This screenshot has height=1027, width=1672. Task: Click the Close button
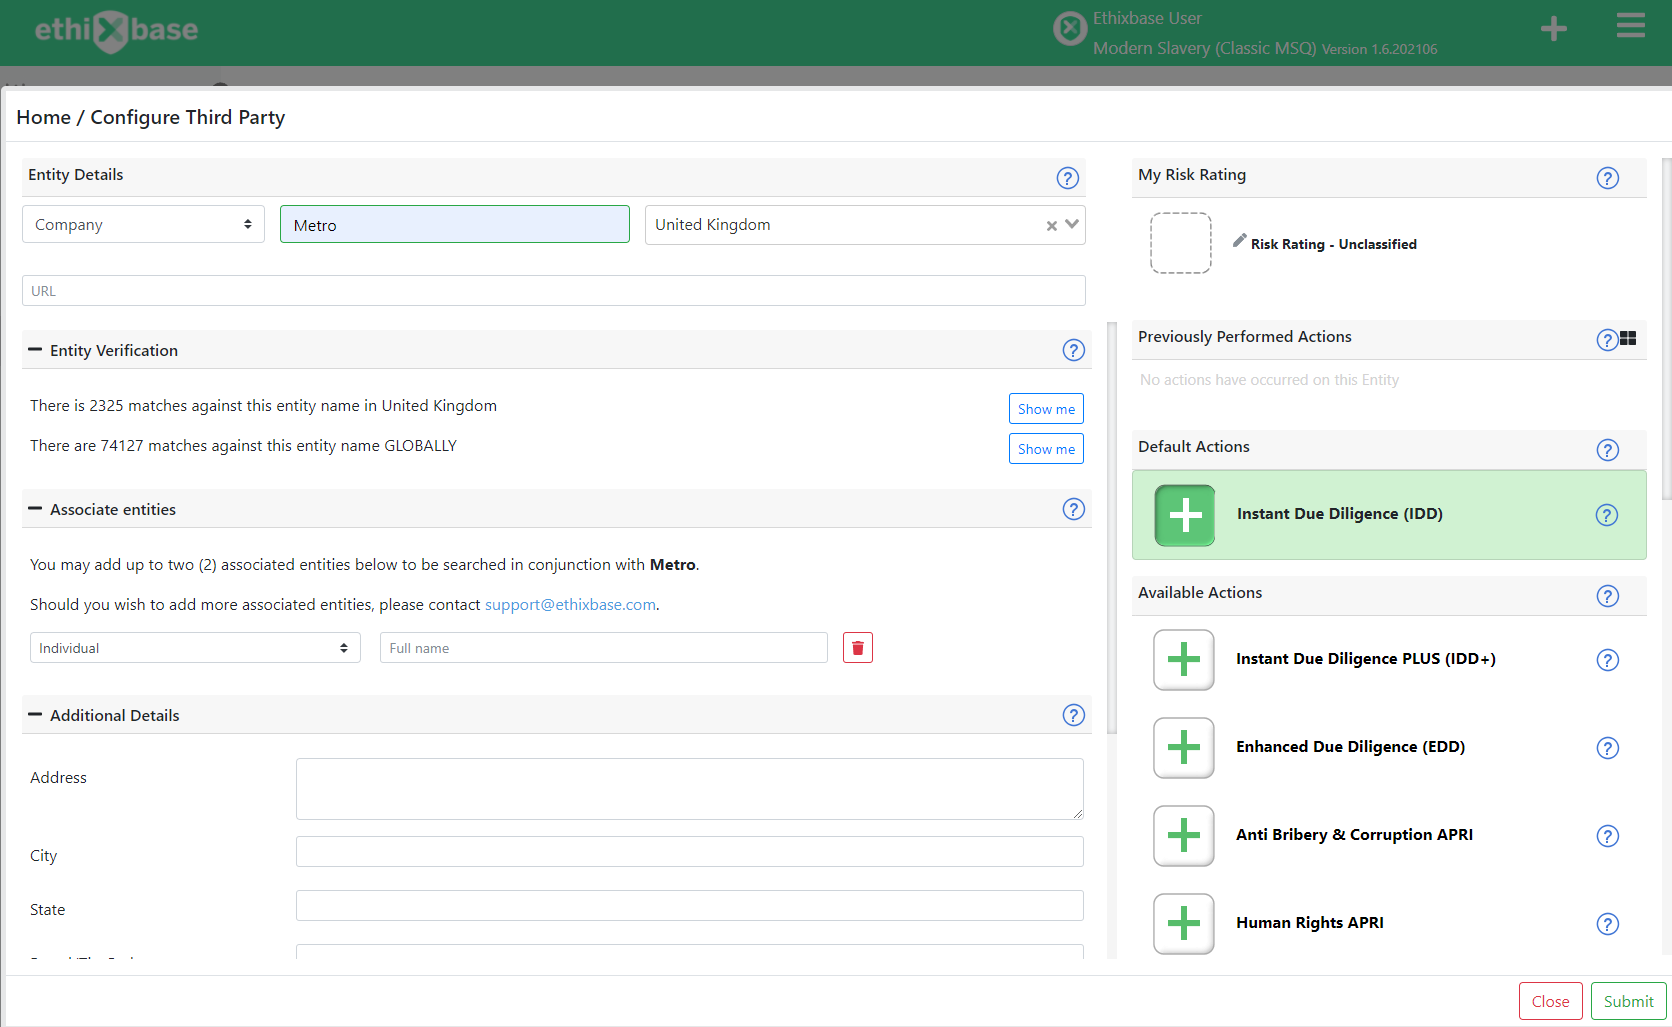click(x=1550, y=1001)
